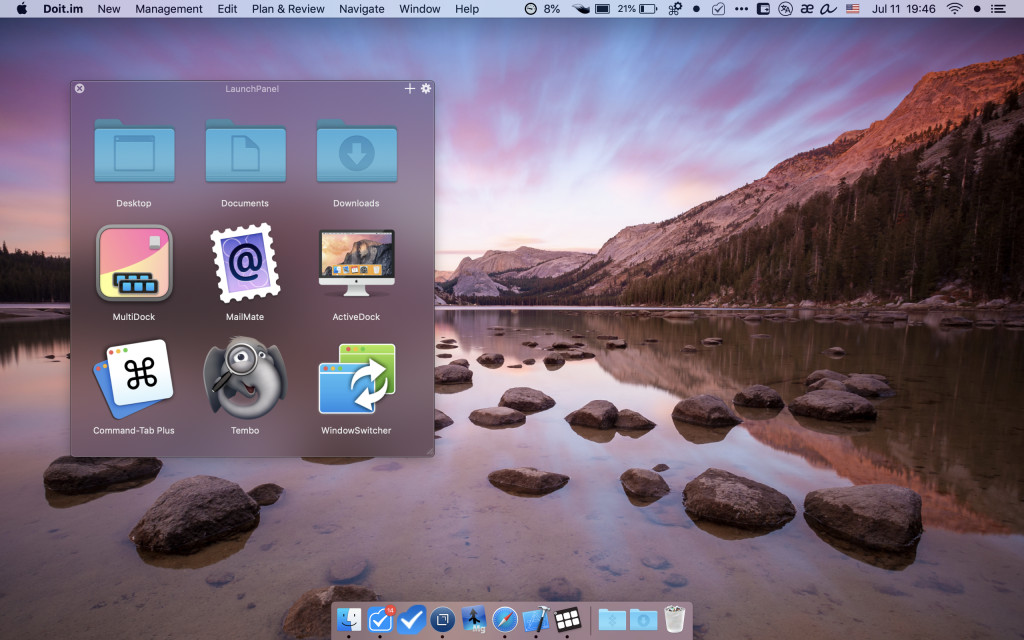The image size is (1024, 640).
Task: Add an item with the plus button
Action: pyautogui.click(x=409, y=88)
